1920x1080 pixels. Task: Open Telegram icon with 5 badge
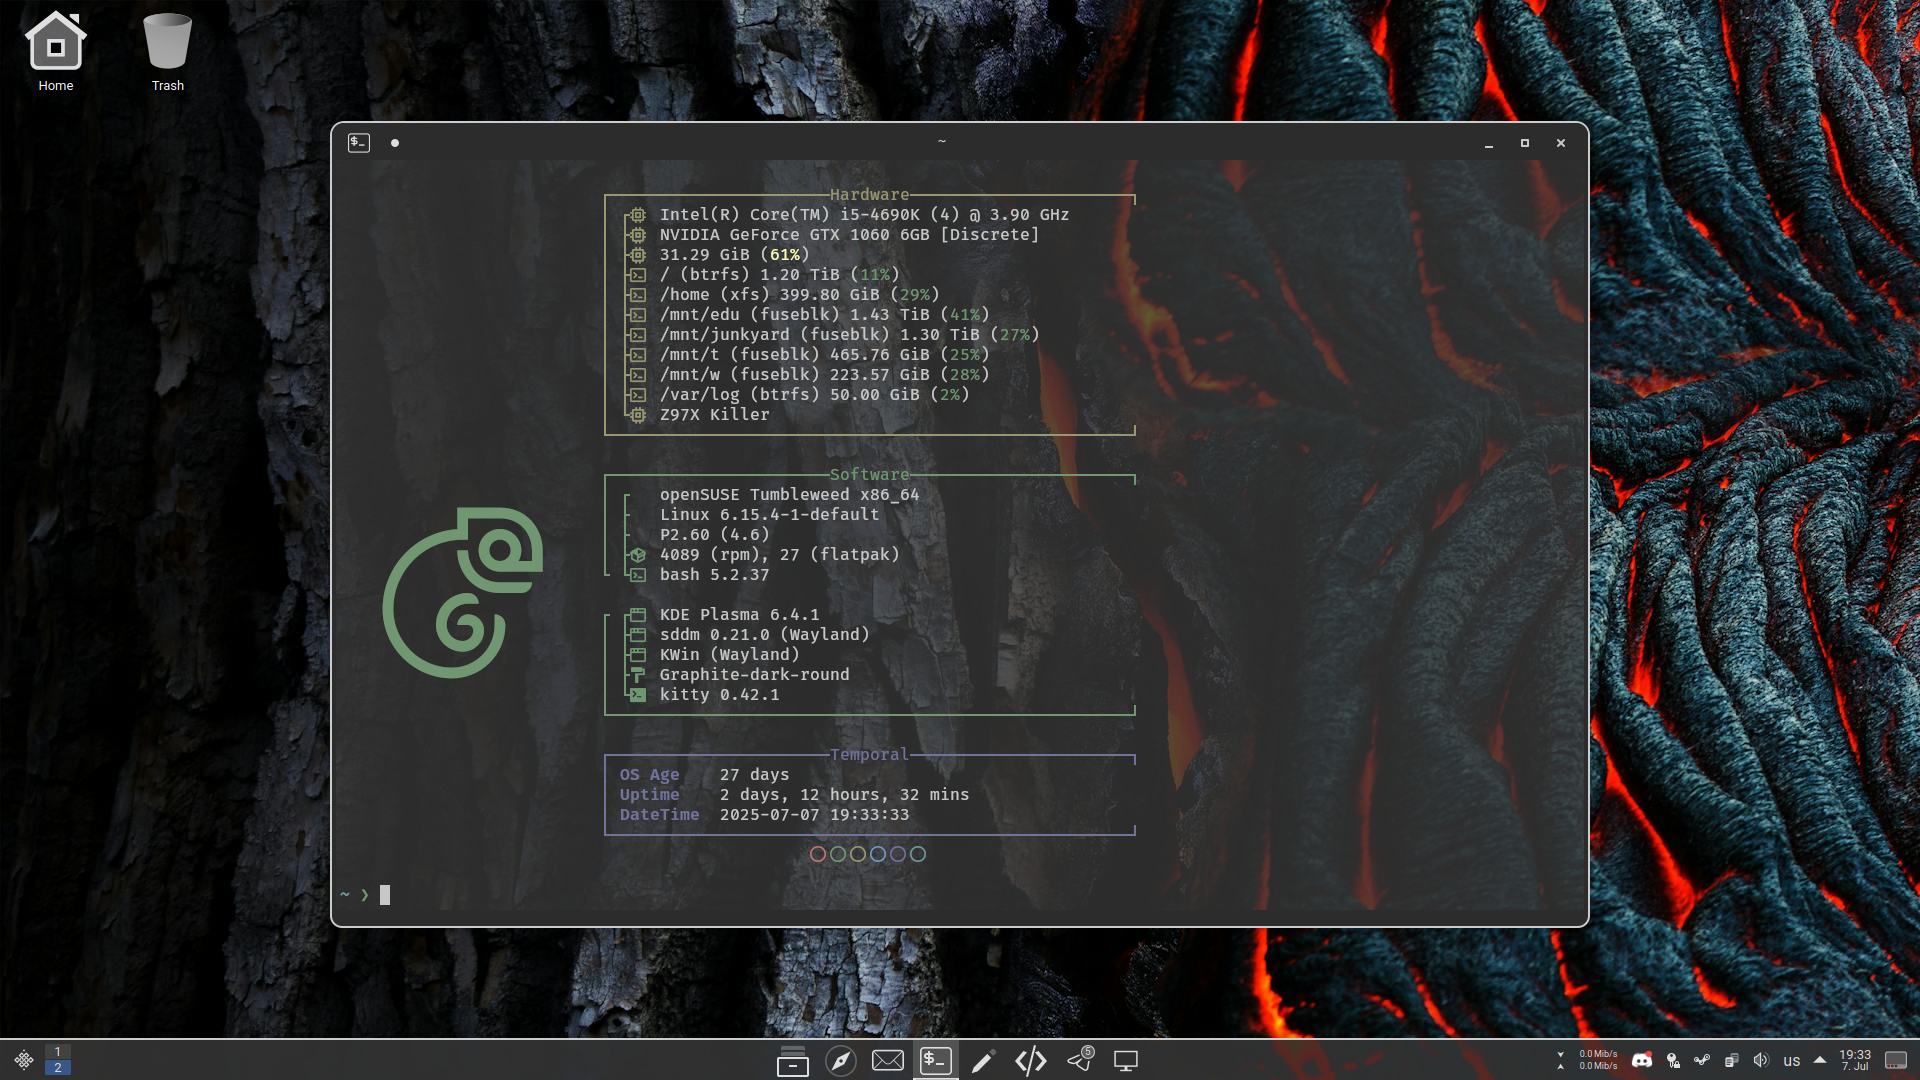tap(1080, 1060)
